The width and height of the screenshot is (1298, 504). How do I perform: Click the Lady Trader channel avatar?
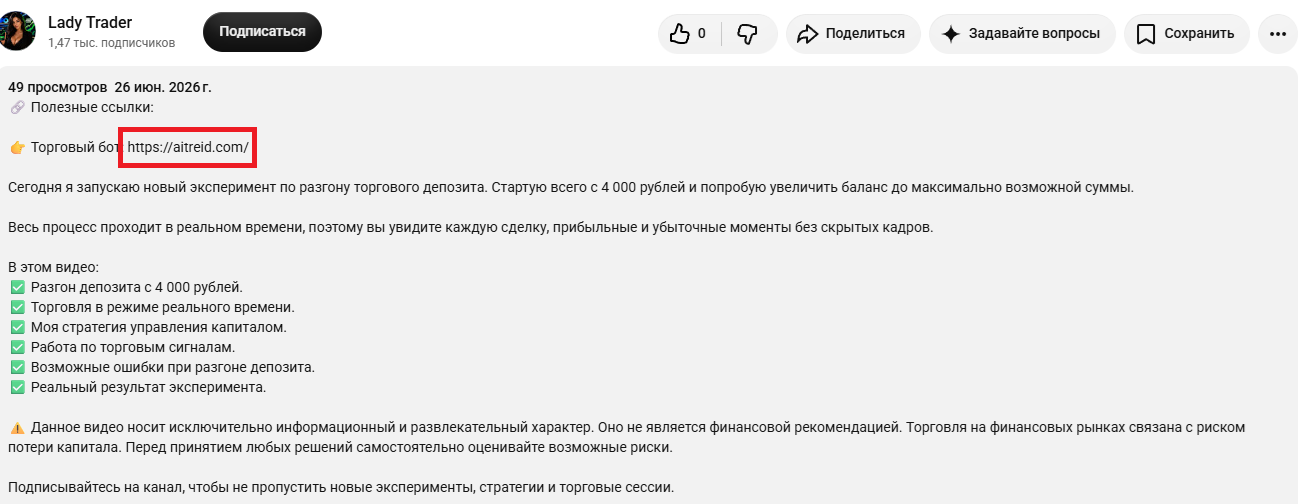[x=18, y=32]
